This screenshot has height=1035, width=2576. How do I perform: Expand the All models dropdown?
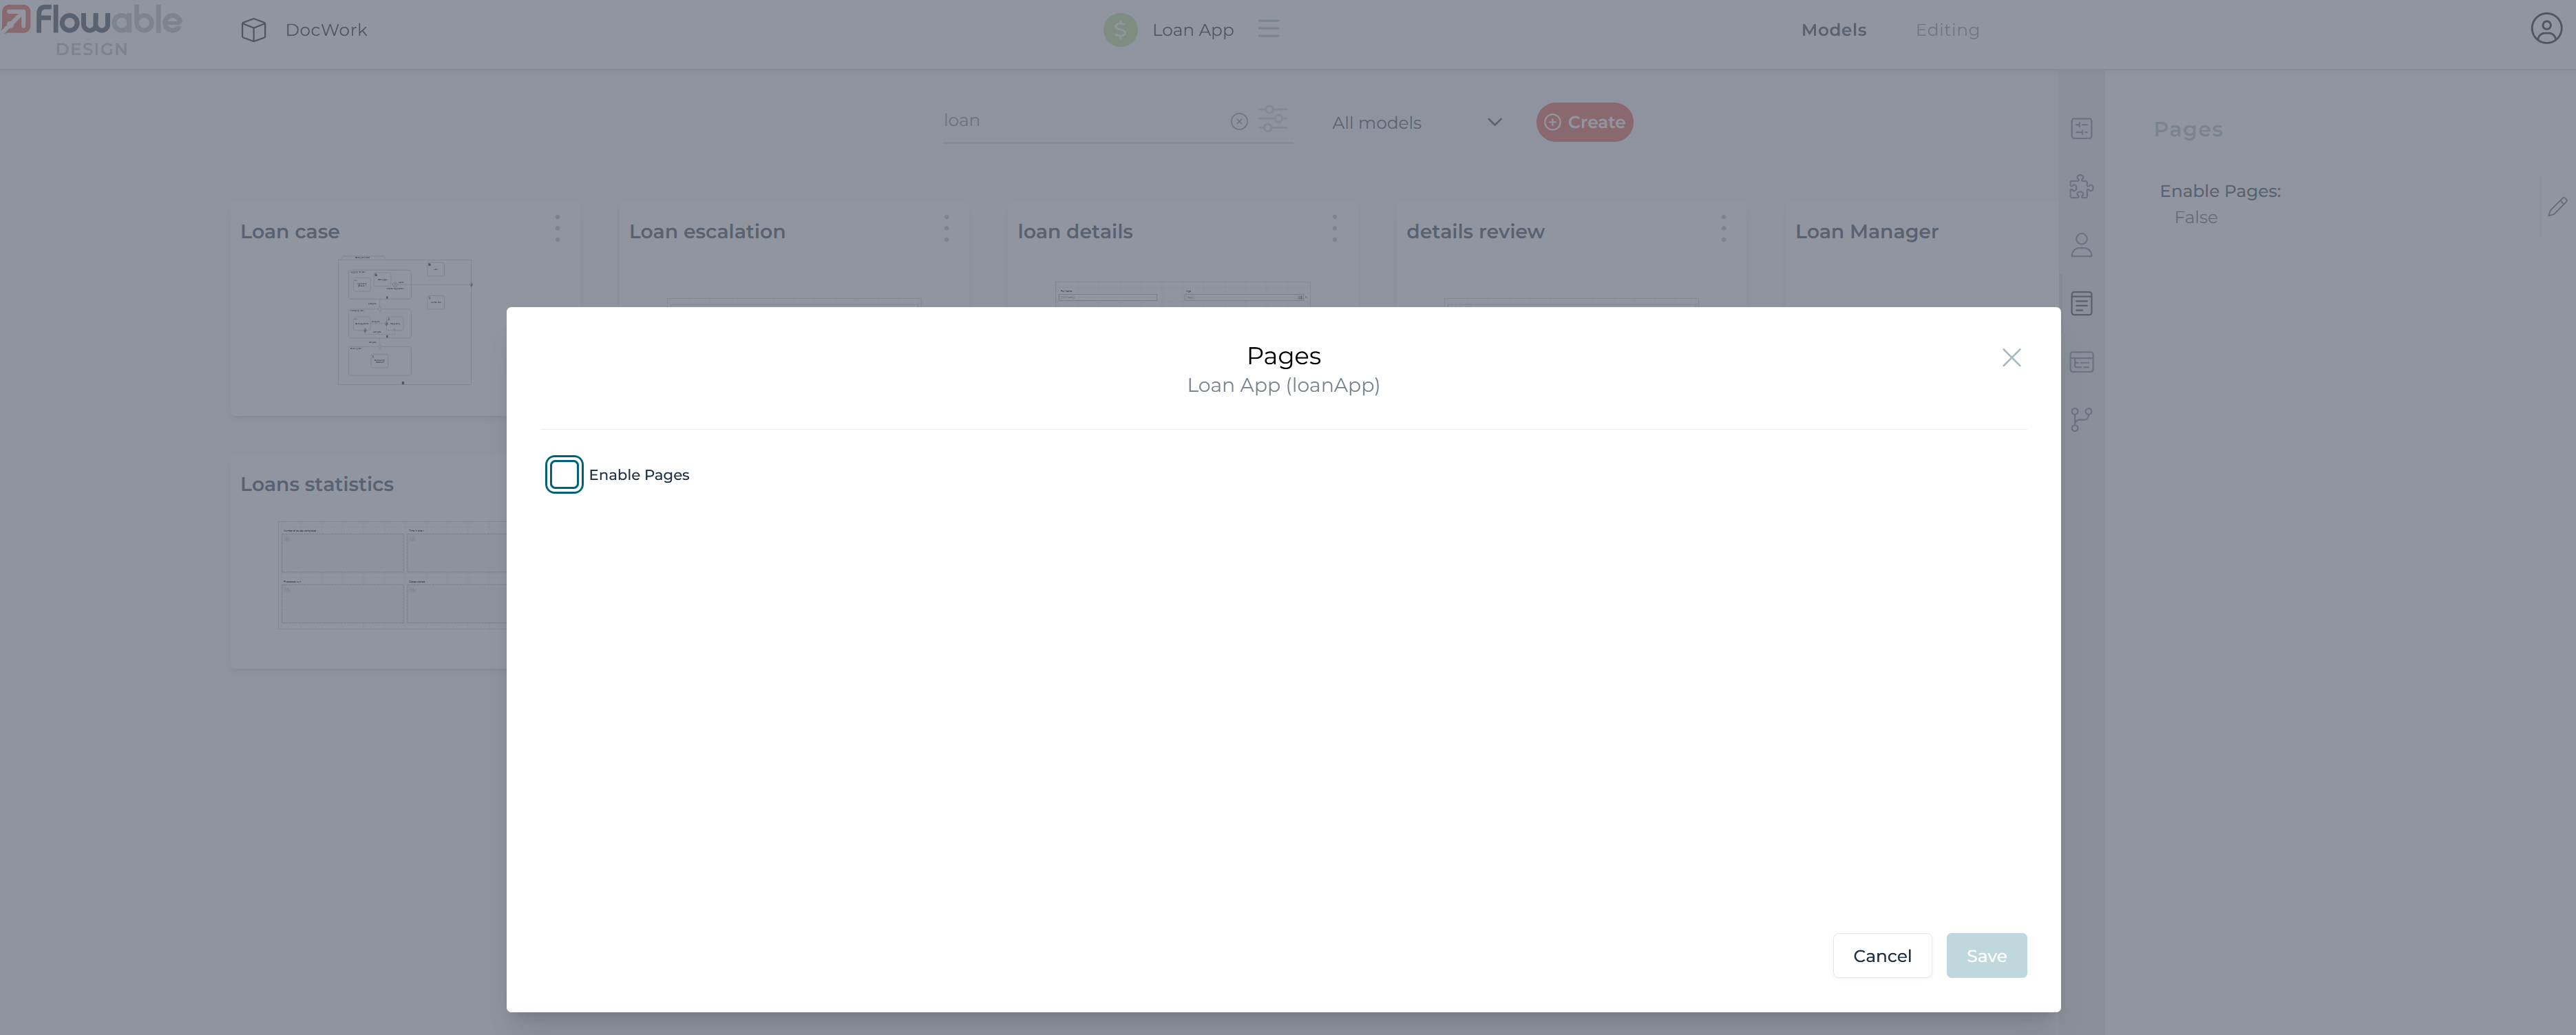[1416, 122]
